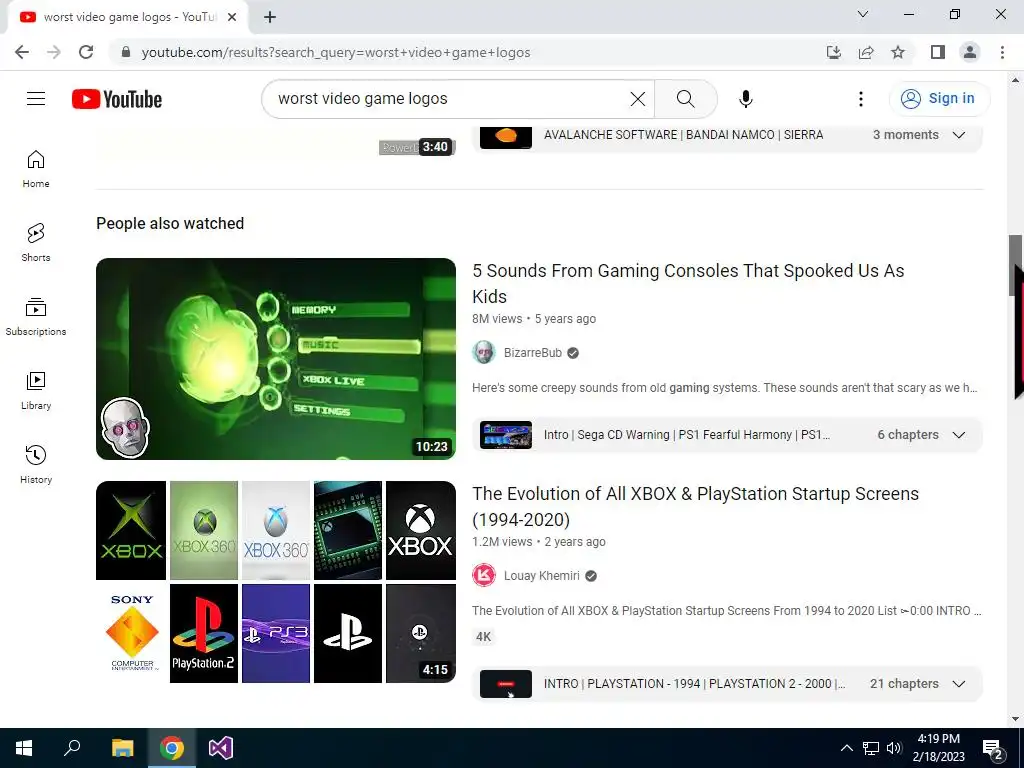1024x768 pixels.
Task: Open the Louay Khemiri channel avatar
Action: pos(484,575)
